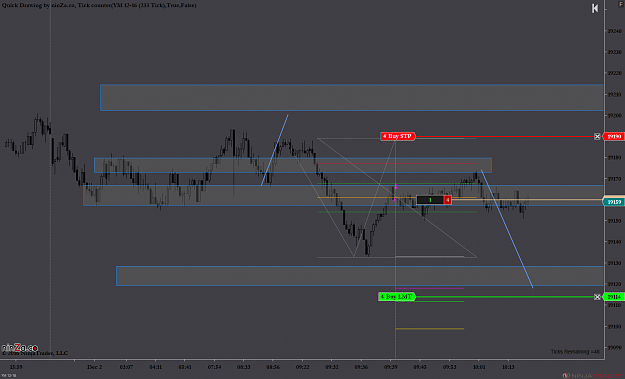
Task: Select the 09:39 time axis label
Action: click(391, 367)
